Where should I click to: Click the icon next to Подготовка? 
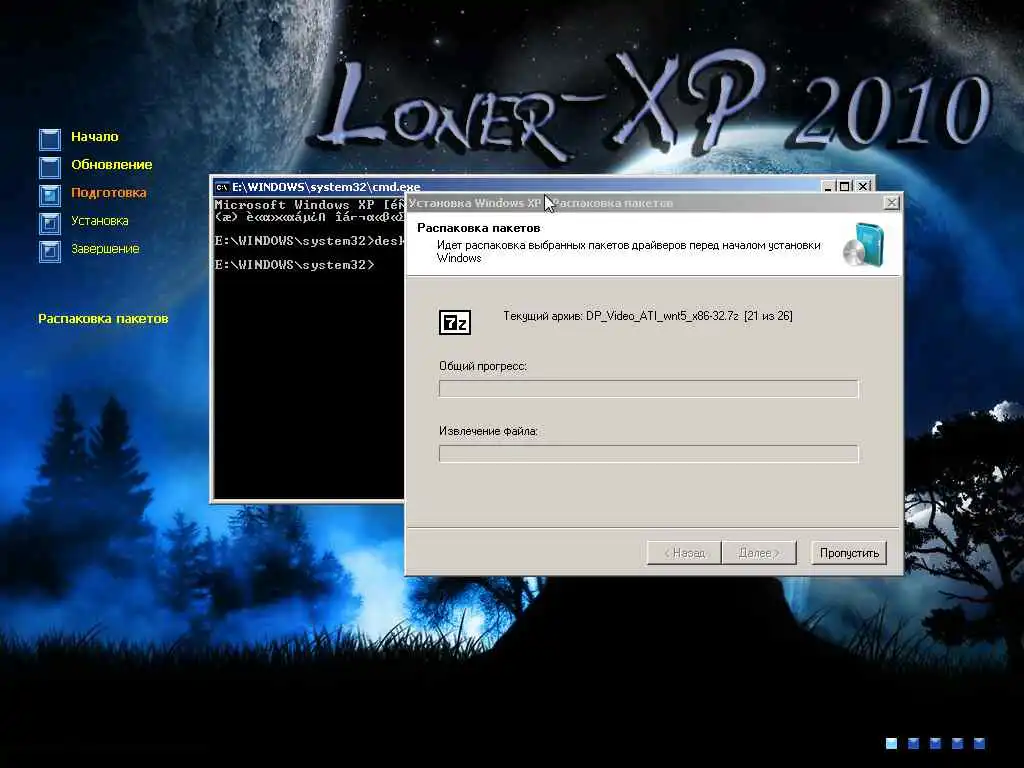(x=50, y=195)
